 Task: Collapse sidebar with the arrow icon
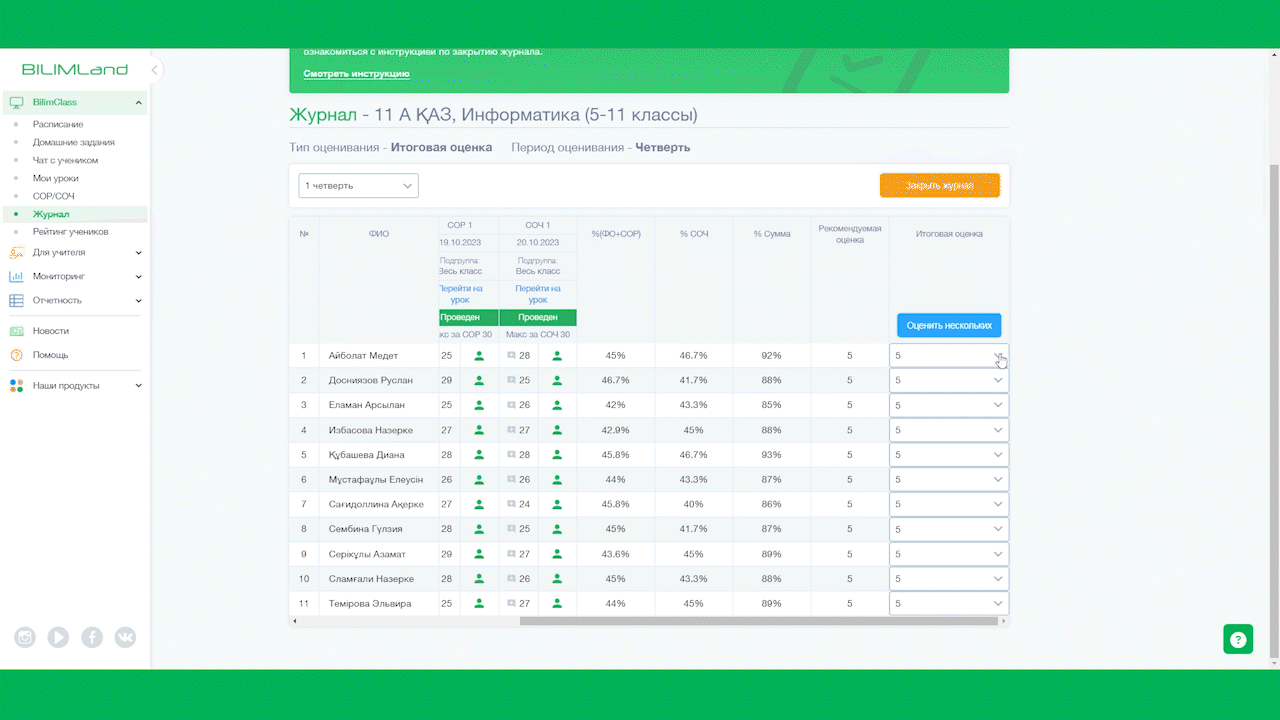(155, 70)
